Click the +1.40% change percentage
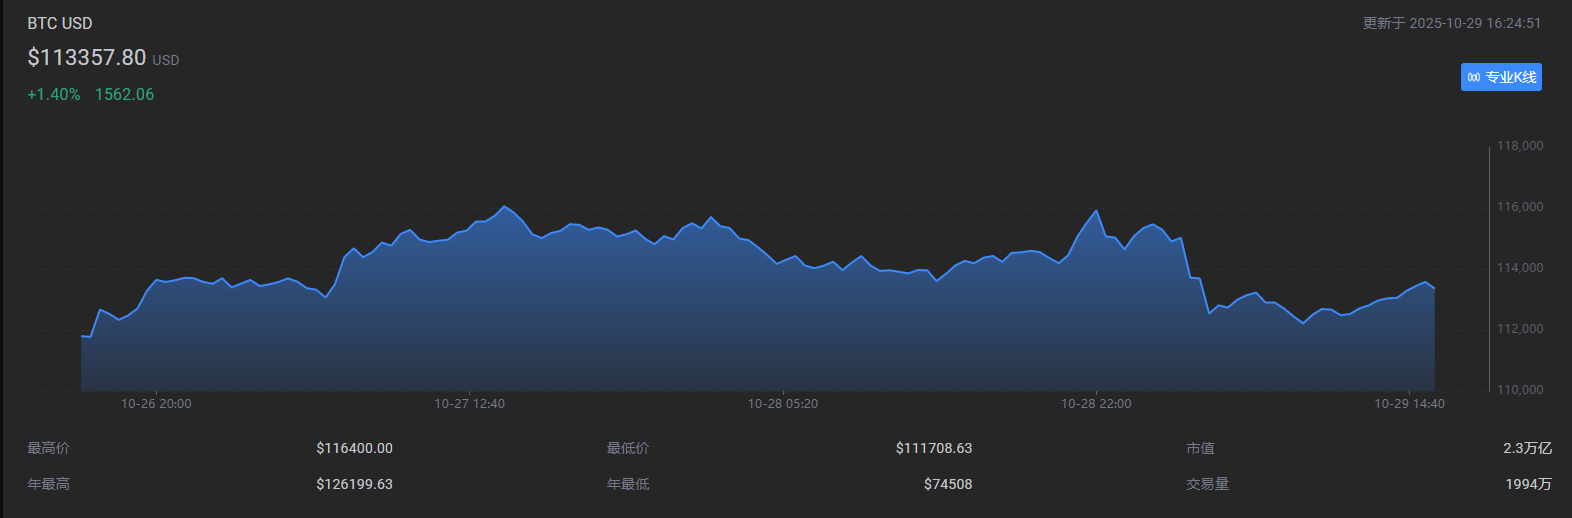This screenshot has width=1572, height=518. 54,94
